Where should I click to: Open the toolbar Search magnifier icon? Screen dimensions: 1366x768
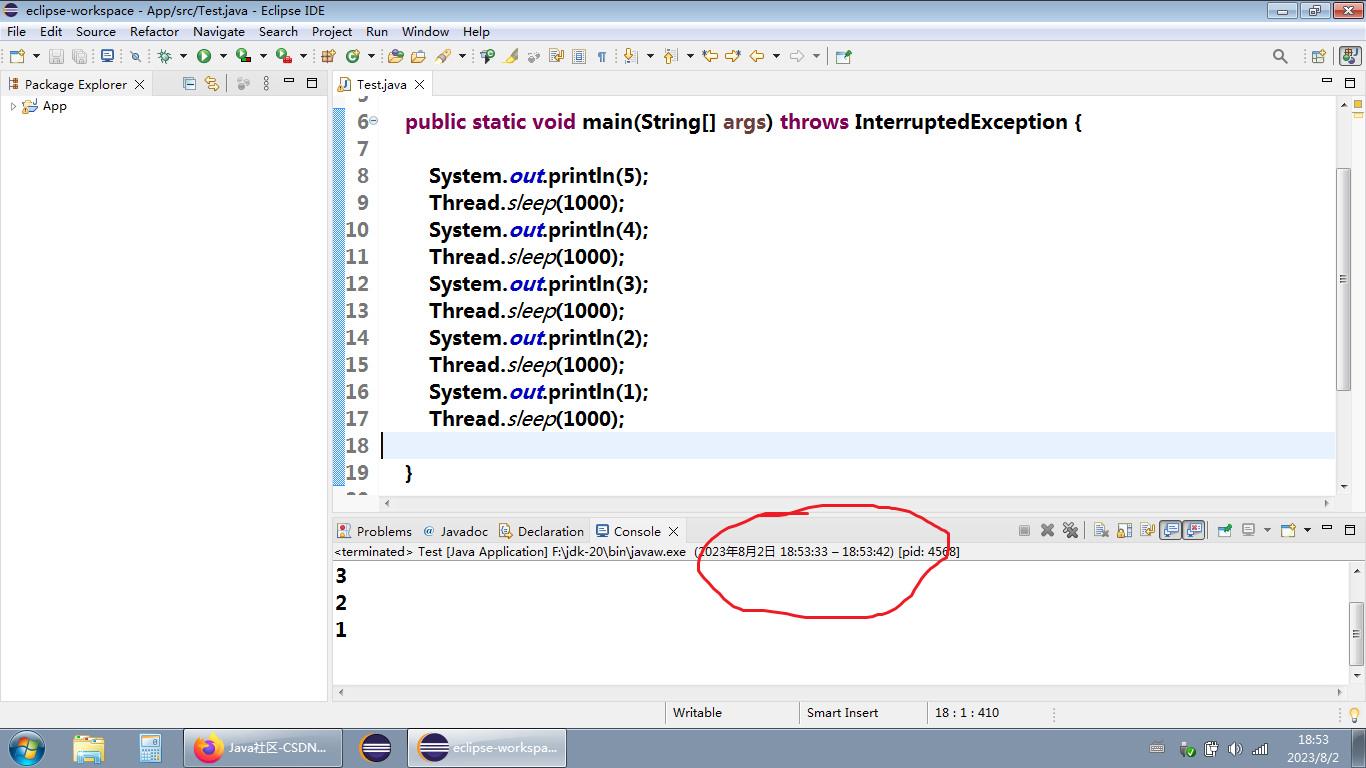pos(1280,57)
